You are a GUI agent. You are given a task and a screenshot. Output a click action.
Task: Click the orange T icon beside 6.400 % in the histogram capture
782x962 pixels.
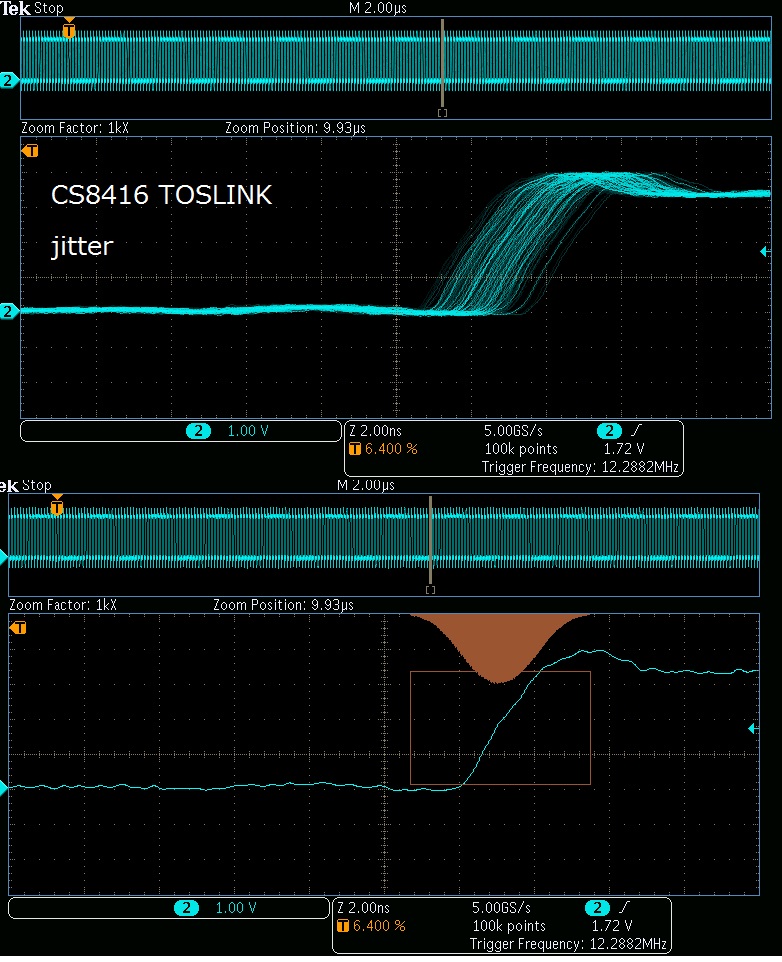(343, 925)
